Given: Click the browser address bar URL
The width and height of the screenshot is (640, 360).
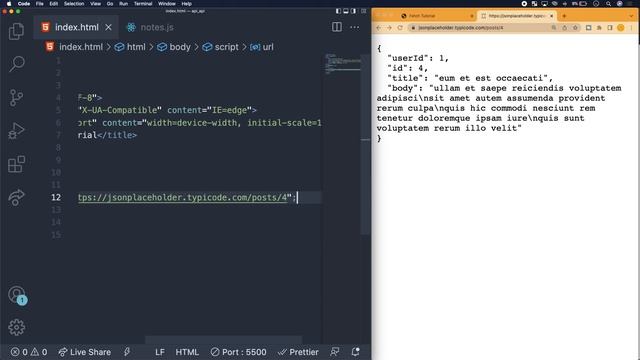Looking at the screenshot, I should pos(460,28).
